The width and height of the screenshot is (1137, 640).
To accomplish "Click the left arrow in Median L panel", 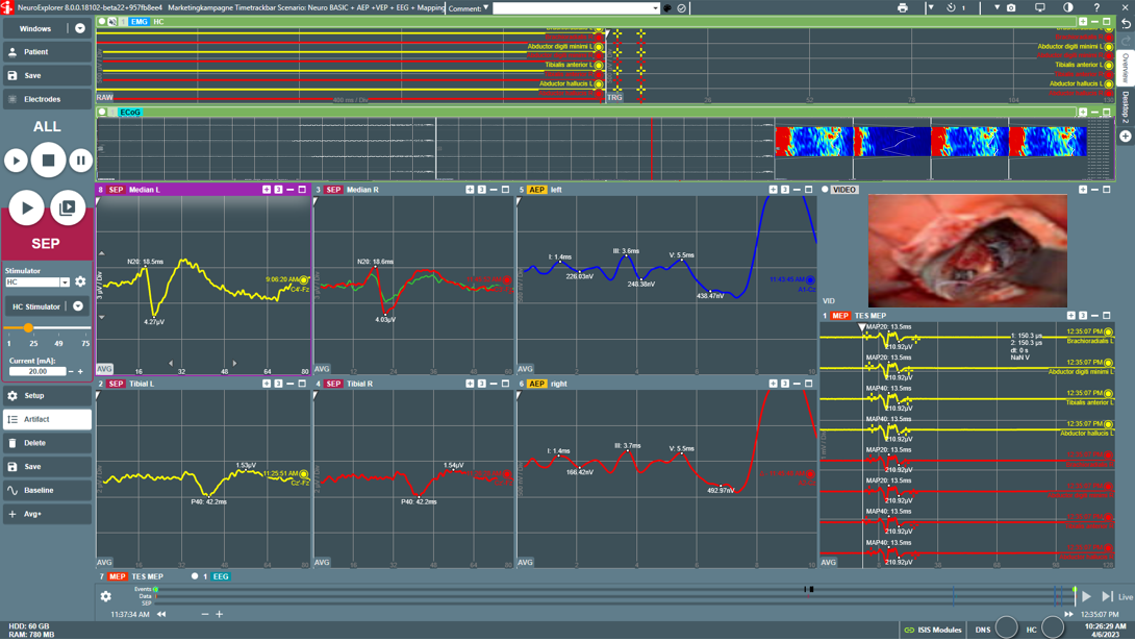I will (171, 363).
